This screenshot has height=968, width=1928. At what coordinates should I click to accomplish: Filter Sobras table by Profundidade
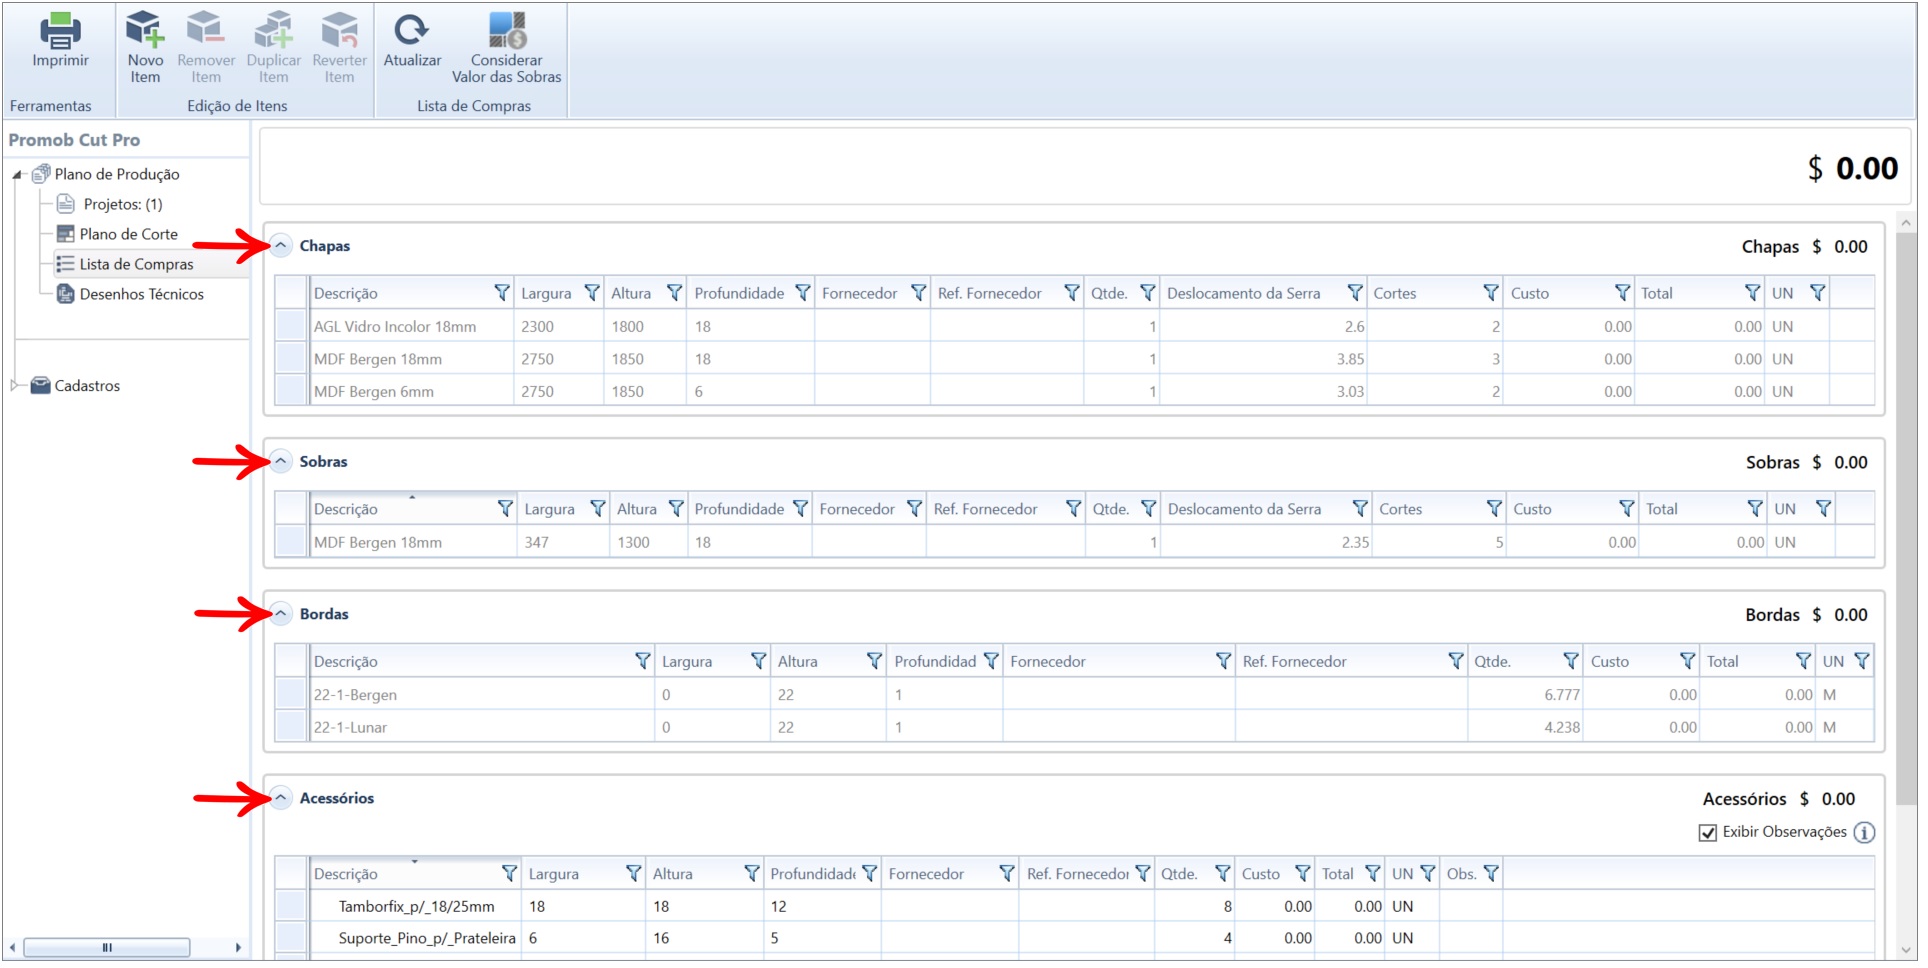[x=800, y=509]
